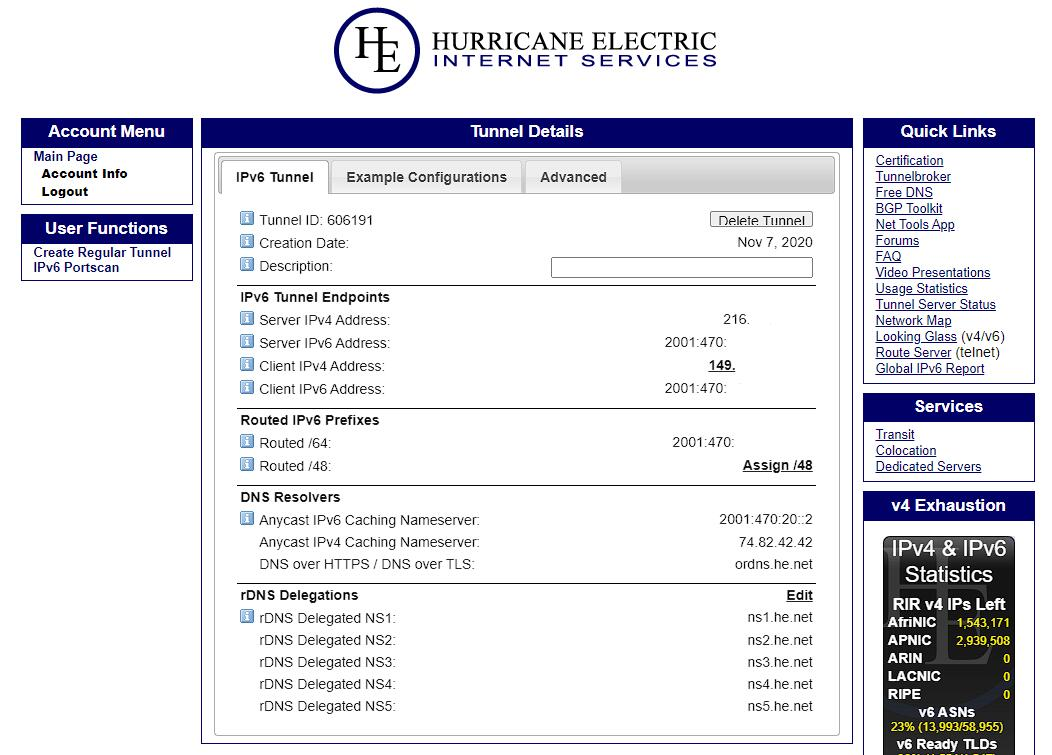Image resolution: width=1052 pixels, height=755 pixels.
Task: Click the Description input field
Action: click(682, 267)
